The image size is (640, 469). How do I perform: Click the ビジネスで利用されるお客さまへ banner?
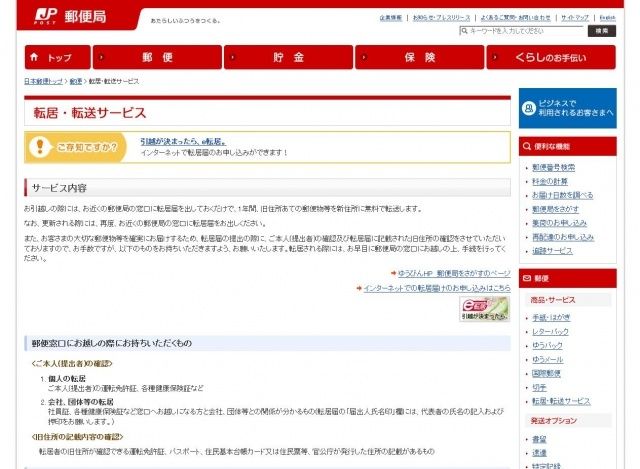568,108
